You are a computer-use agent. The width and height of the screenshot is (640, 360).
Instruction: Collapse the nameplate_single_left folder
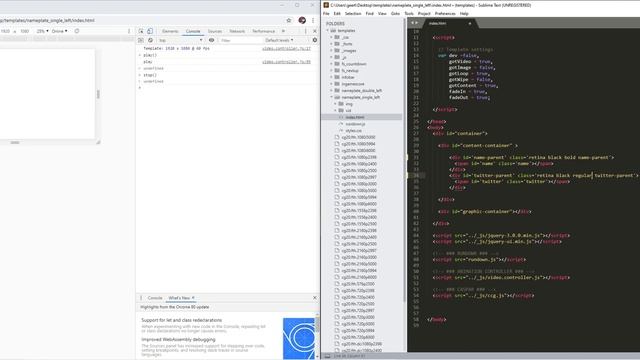click(x=331, y=97)
